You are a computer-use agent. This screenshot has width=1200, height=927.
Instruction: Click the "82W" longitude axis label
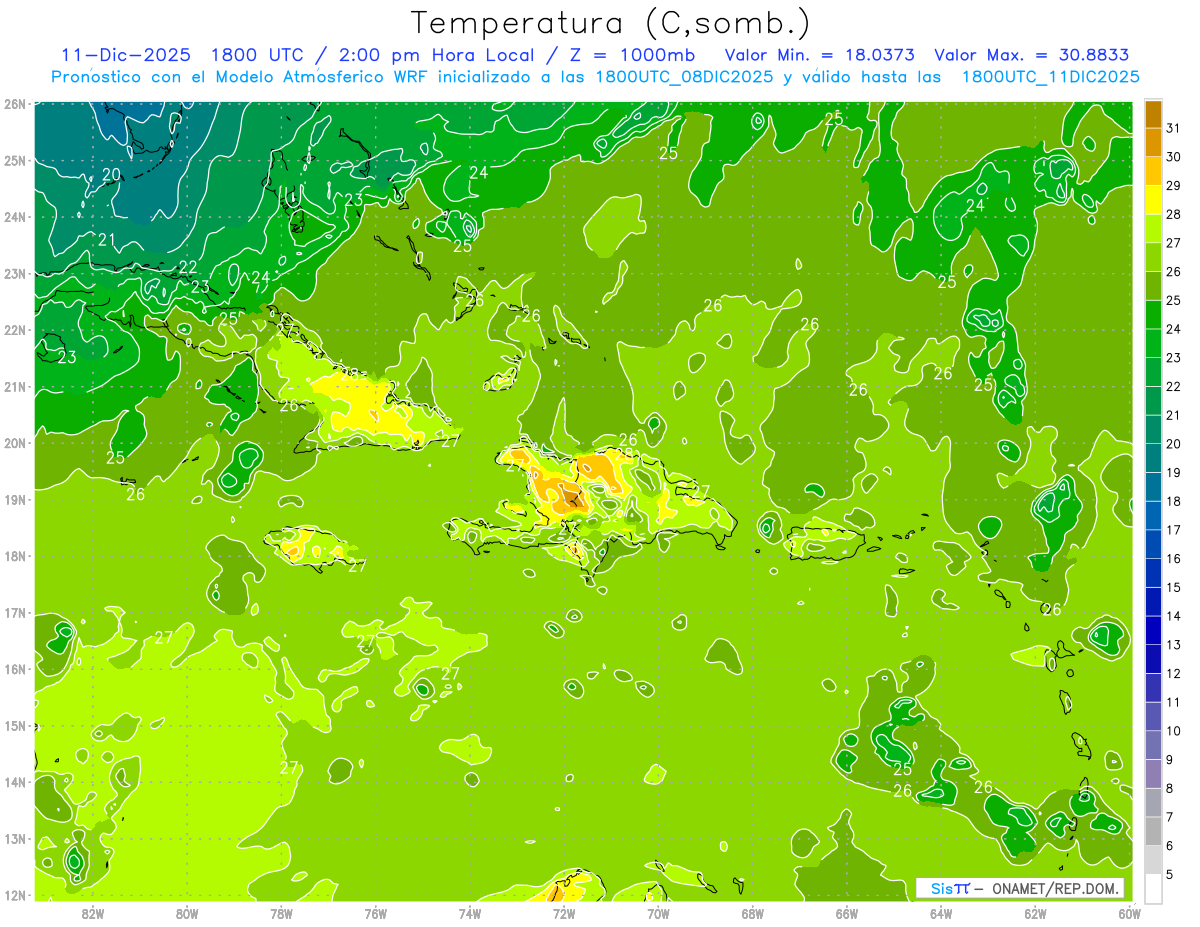93,913
